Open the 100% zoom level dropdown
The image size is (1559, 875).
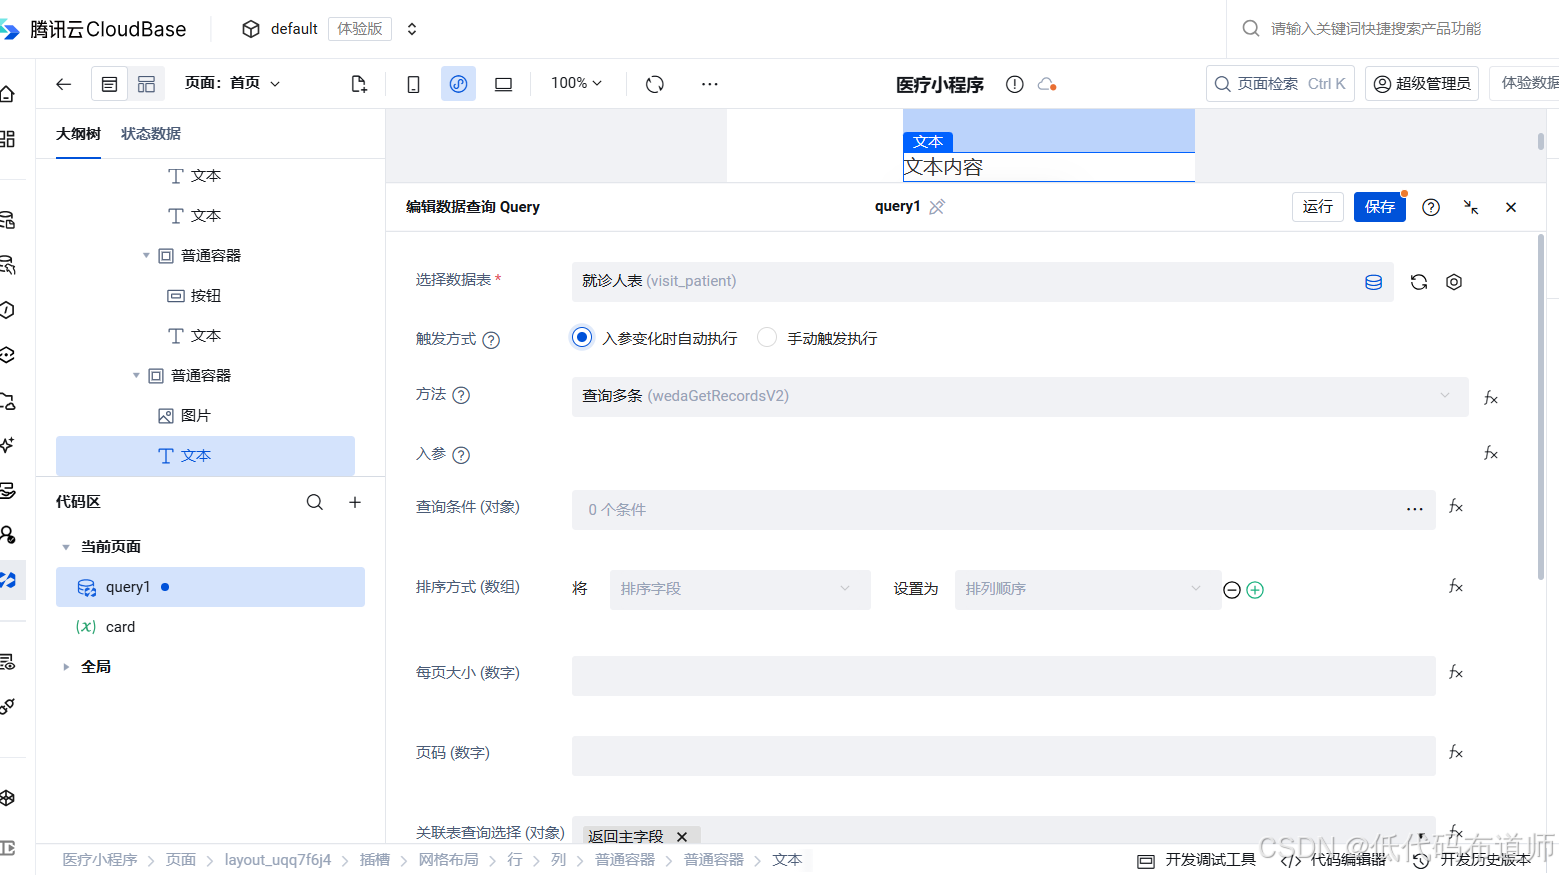(x=575, y=84)
